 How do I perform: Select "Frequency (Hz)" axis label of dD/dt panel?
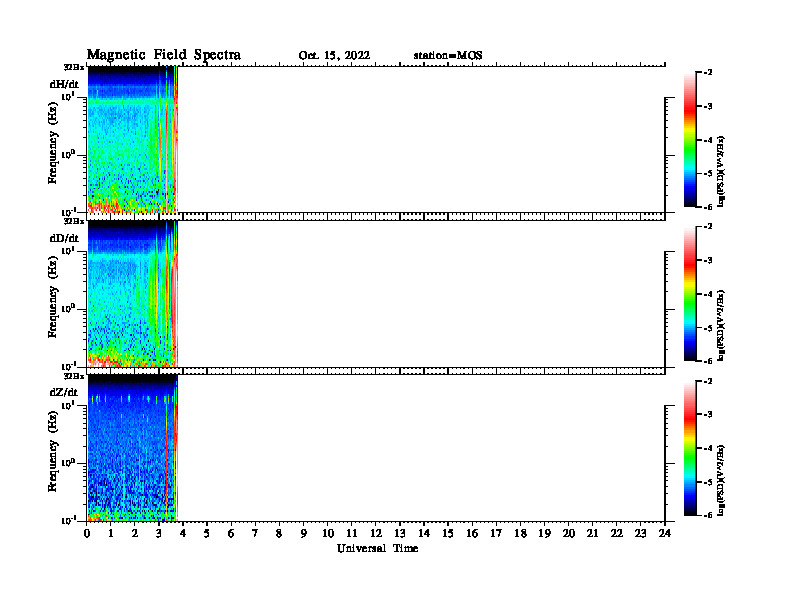coord(53,297)
